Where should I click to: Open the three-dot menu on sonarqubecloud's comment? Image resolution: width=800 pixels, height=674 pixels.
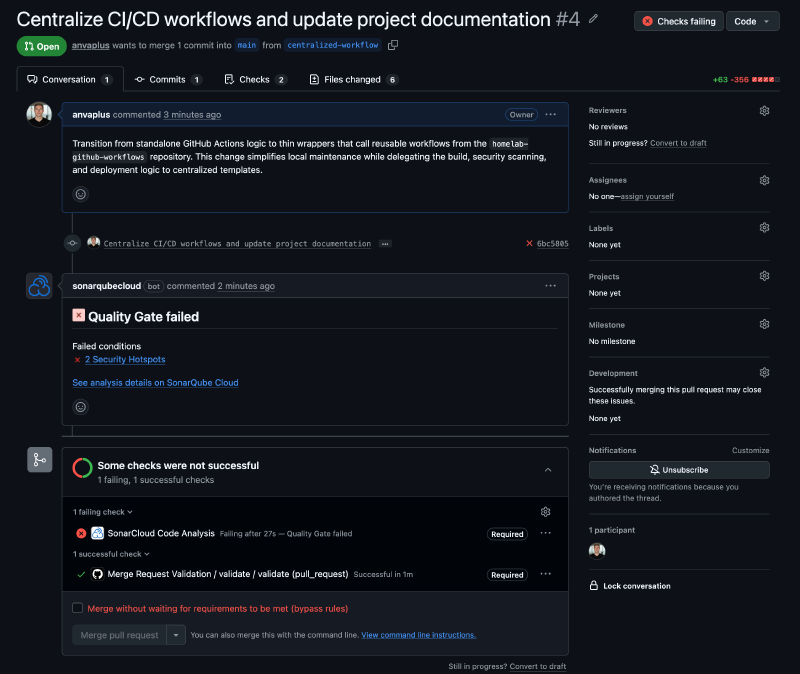(550, 286)
